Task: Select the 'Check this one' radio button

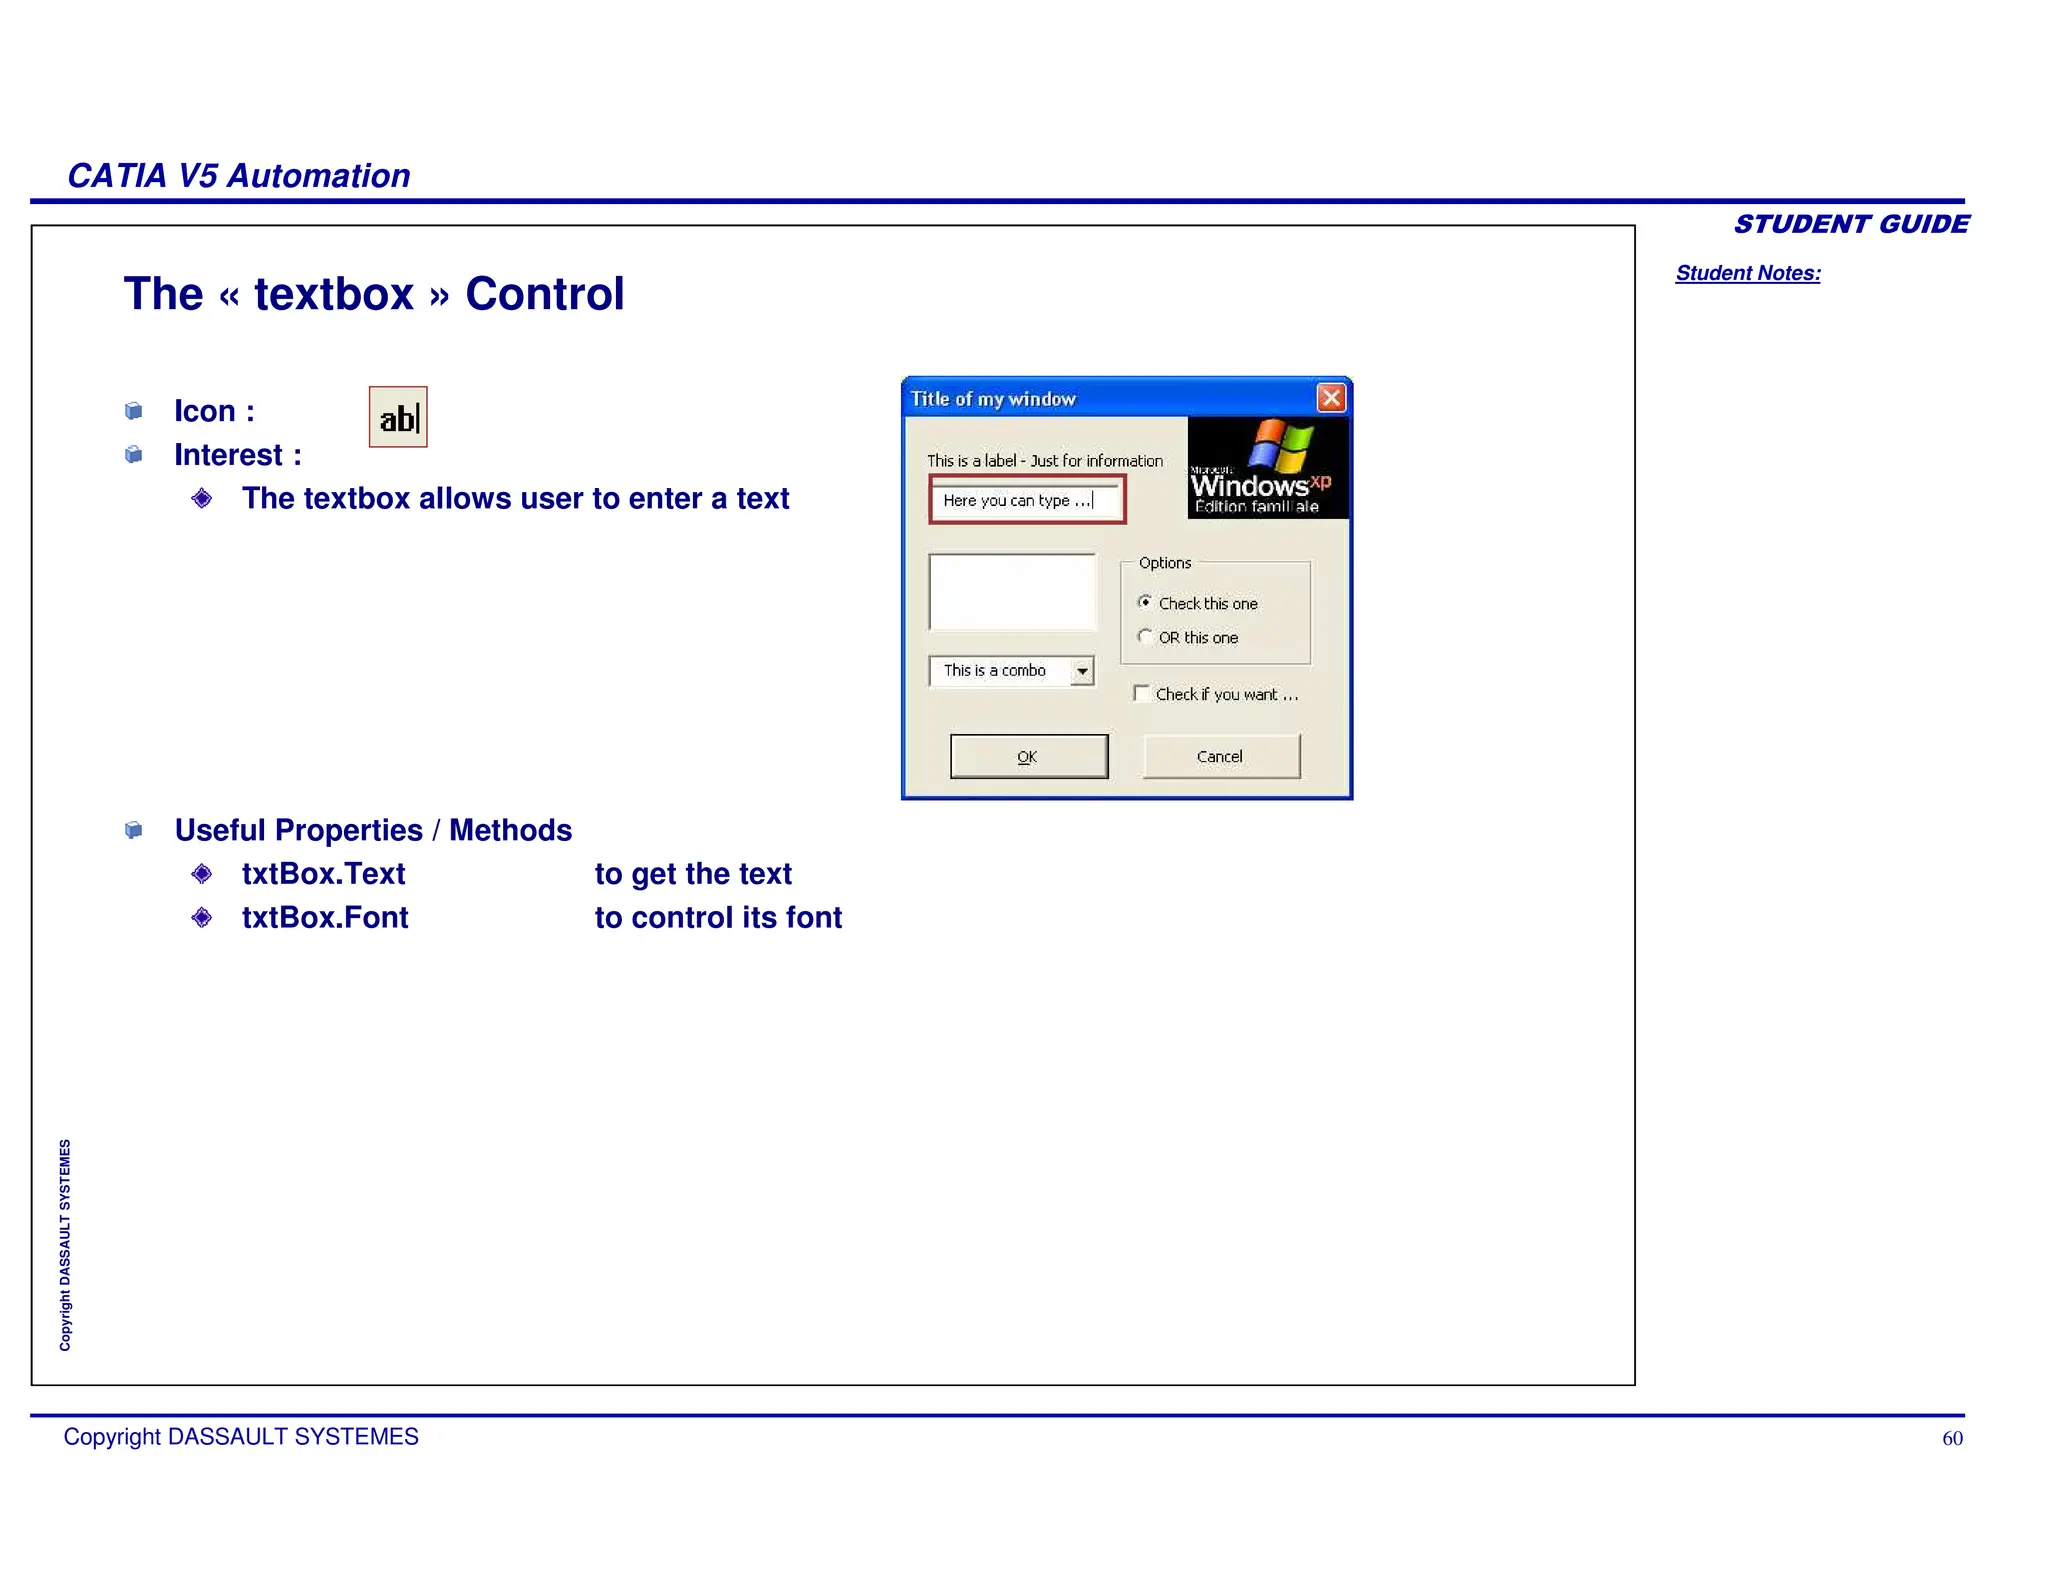Action: [1145, 602]
